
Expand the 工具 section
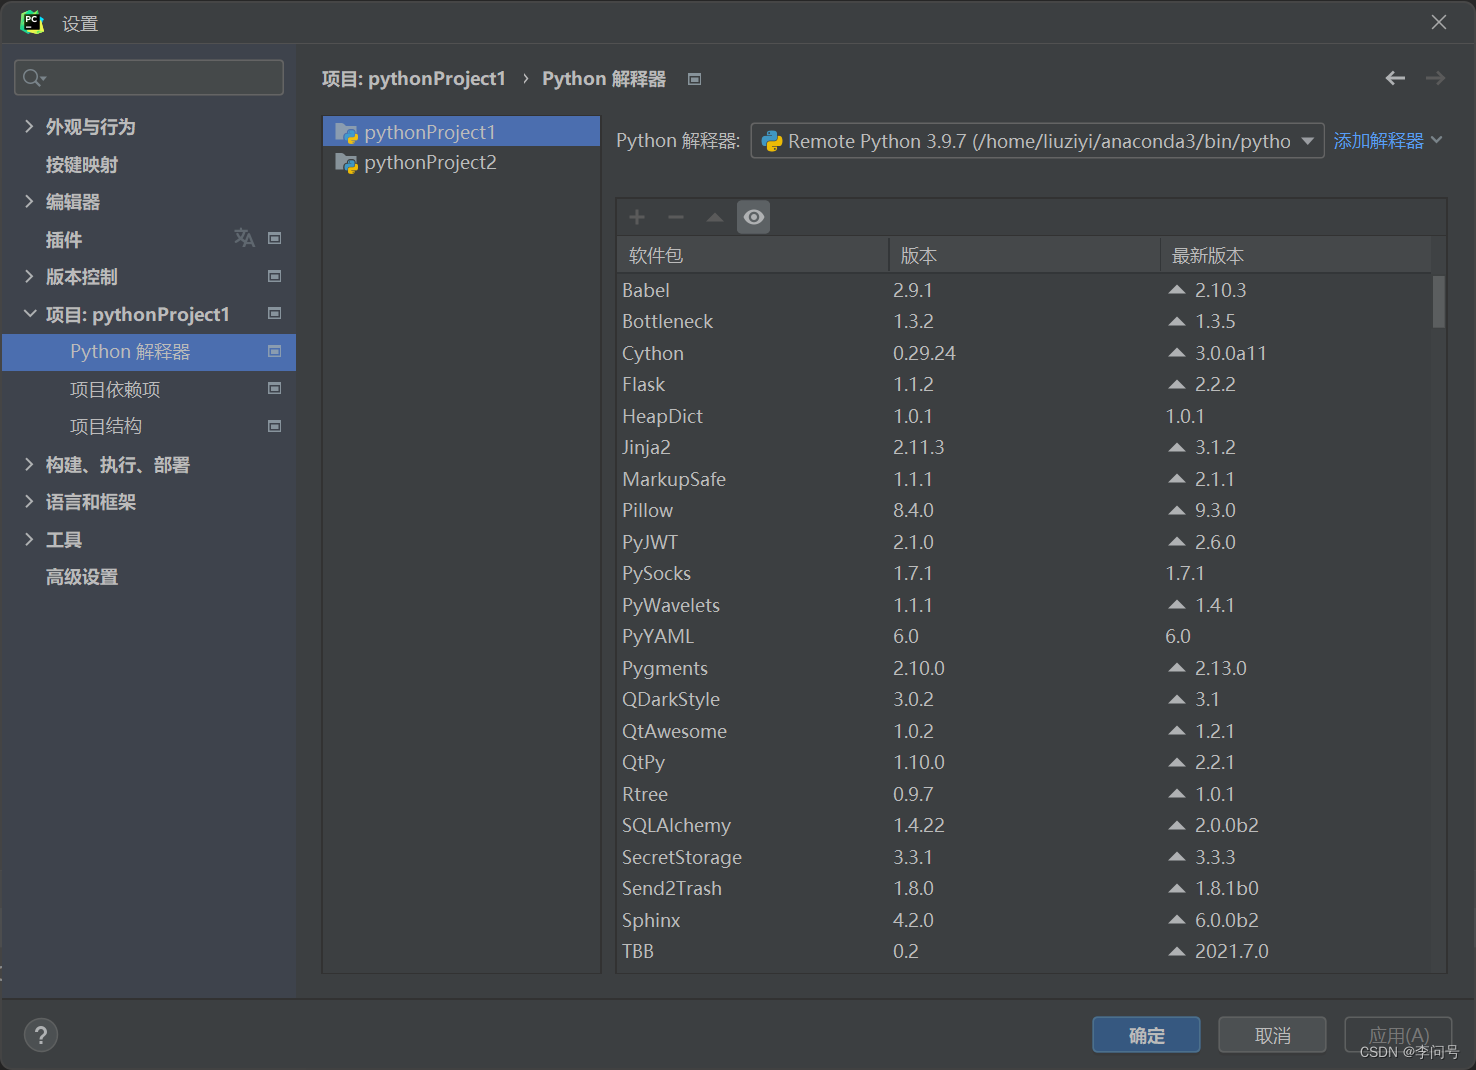click(x=29, y=539)
